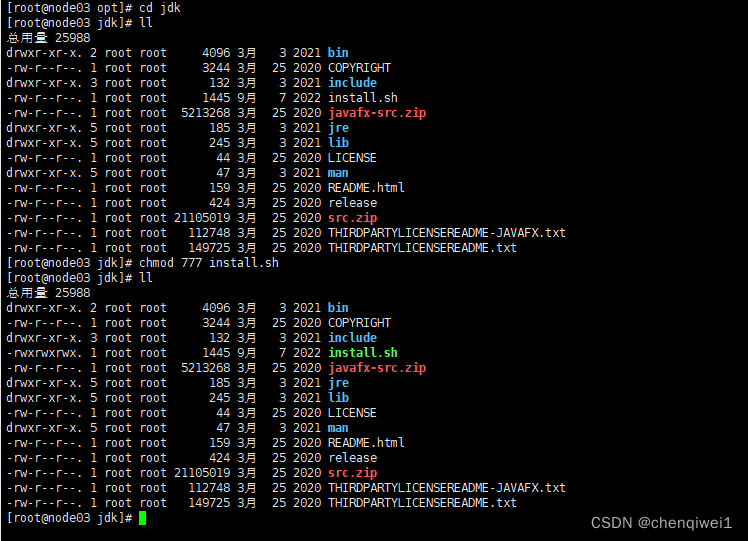This screenshot has height=541, width=748.
Task: Select size '5213268' in listing after chmod
Action: (x=206, y=368)
